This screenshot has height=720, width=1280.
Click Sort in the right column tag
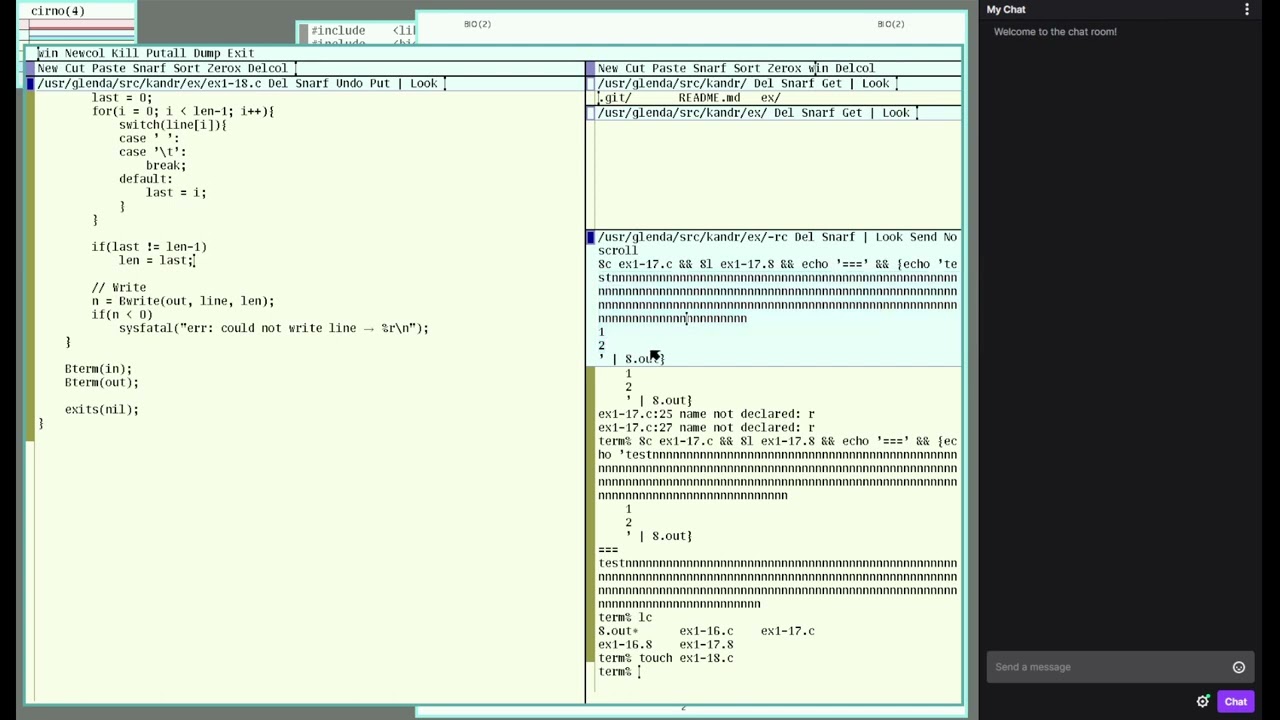[x=747, y=68]
